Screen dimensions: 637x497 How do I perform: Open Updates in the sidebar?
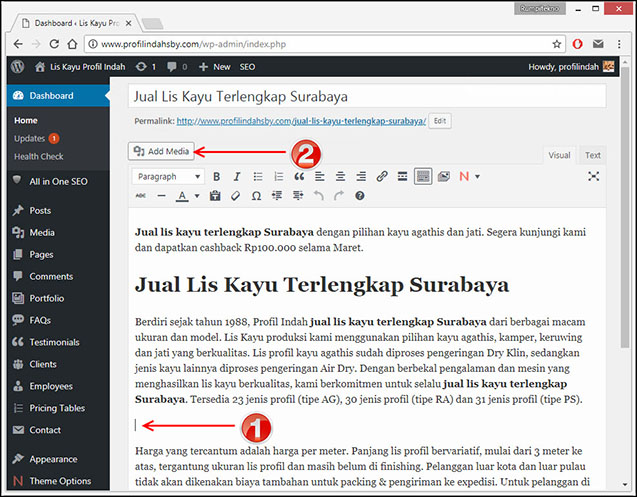(x=37, y=139)
